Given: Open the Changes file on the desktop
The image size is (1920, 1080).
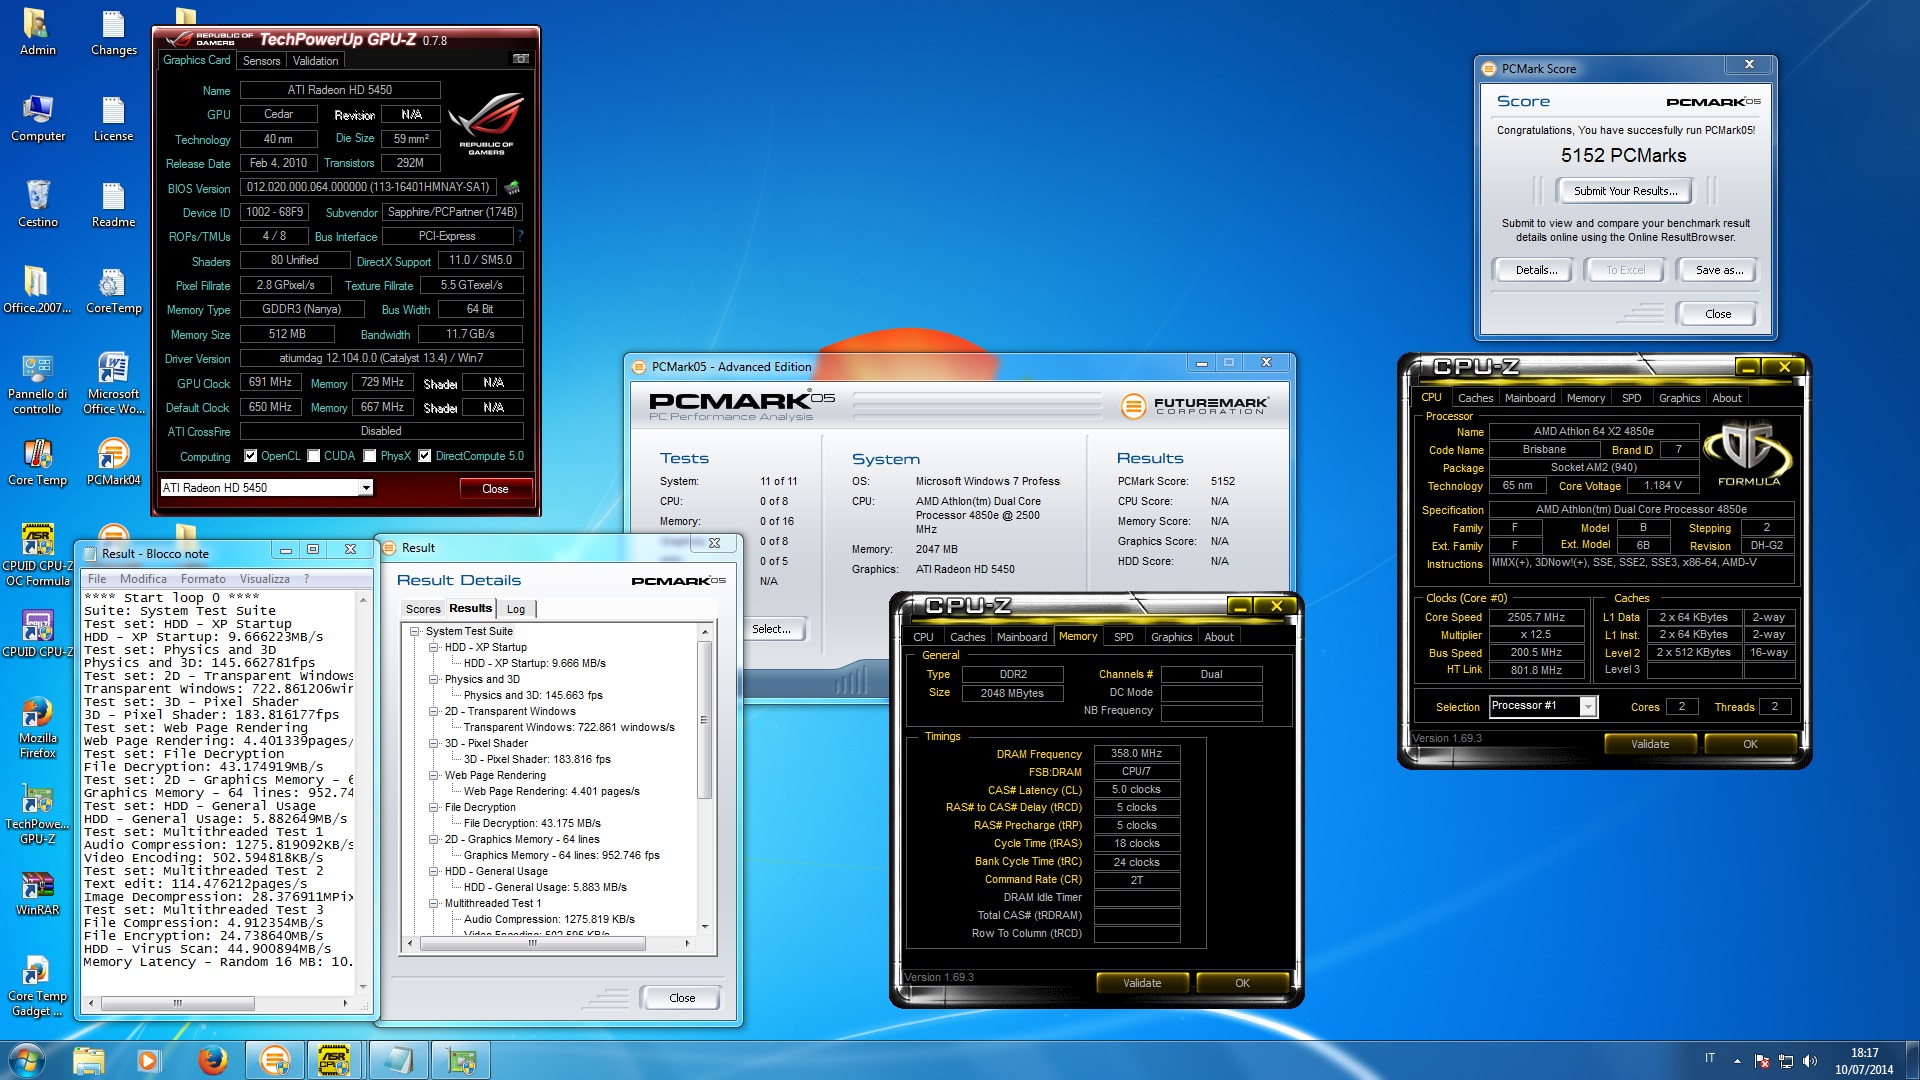Looking at the screenshot, I should [x=114, y=32].
